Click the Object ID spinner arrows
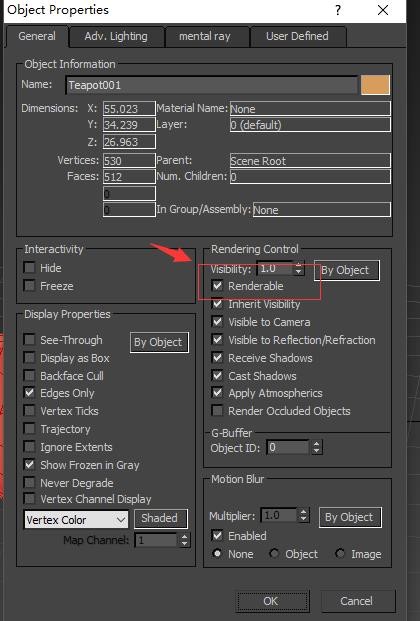The width and height of the screenshot is (420, 621). pyautogui.click(x=316, y=448)
